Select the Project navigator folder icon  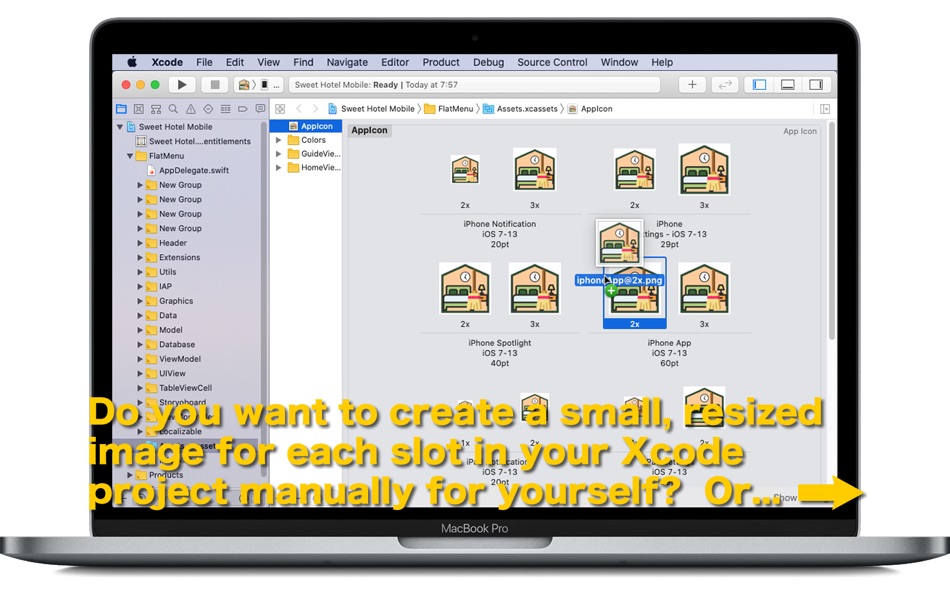click(x=121, y=109)
